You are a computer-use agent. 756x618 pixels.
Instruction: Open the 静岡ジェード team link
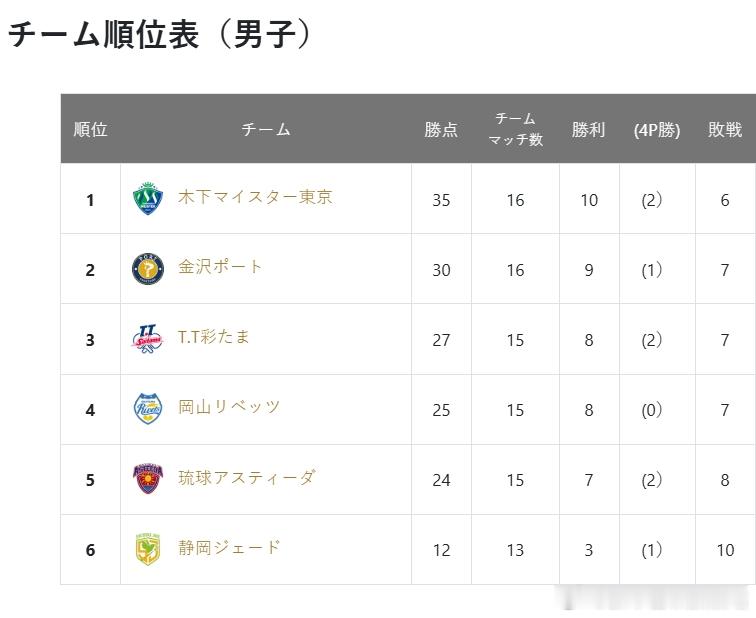point(229,548)
